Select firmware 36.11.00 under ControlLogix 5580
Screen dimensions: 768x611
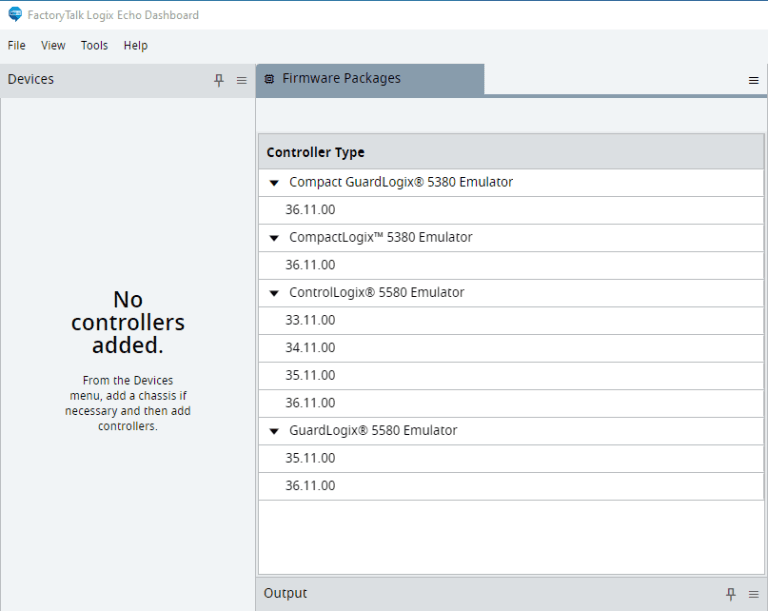pos(511,403)
